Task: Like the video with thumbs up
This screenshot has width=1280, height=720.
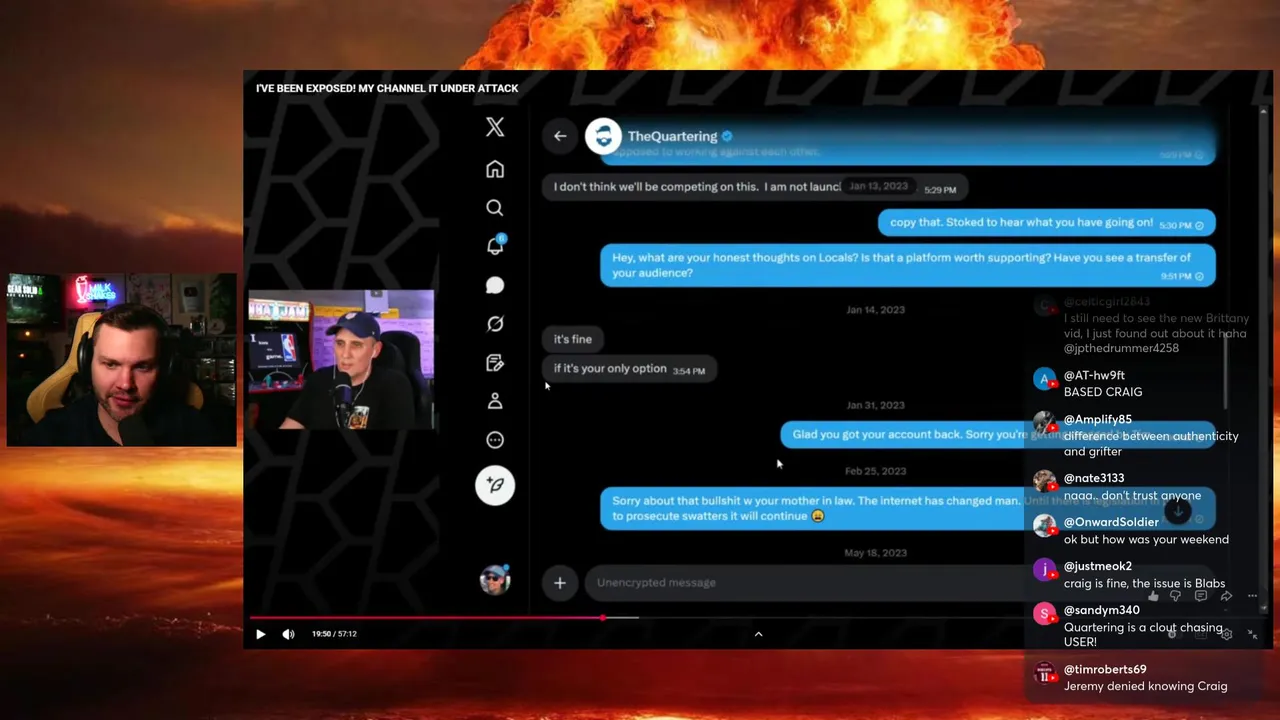Action: tap(1153, 596)
